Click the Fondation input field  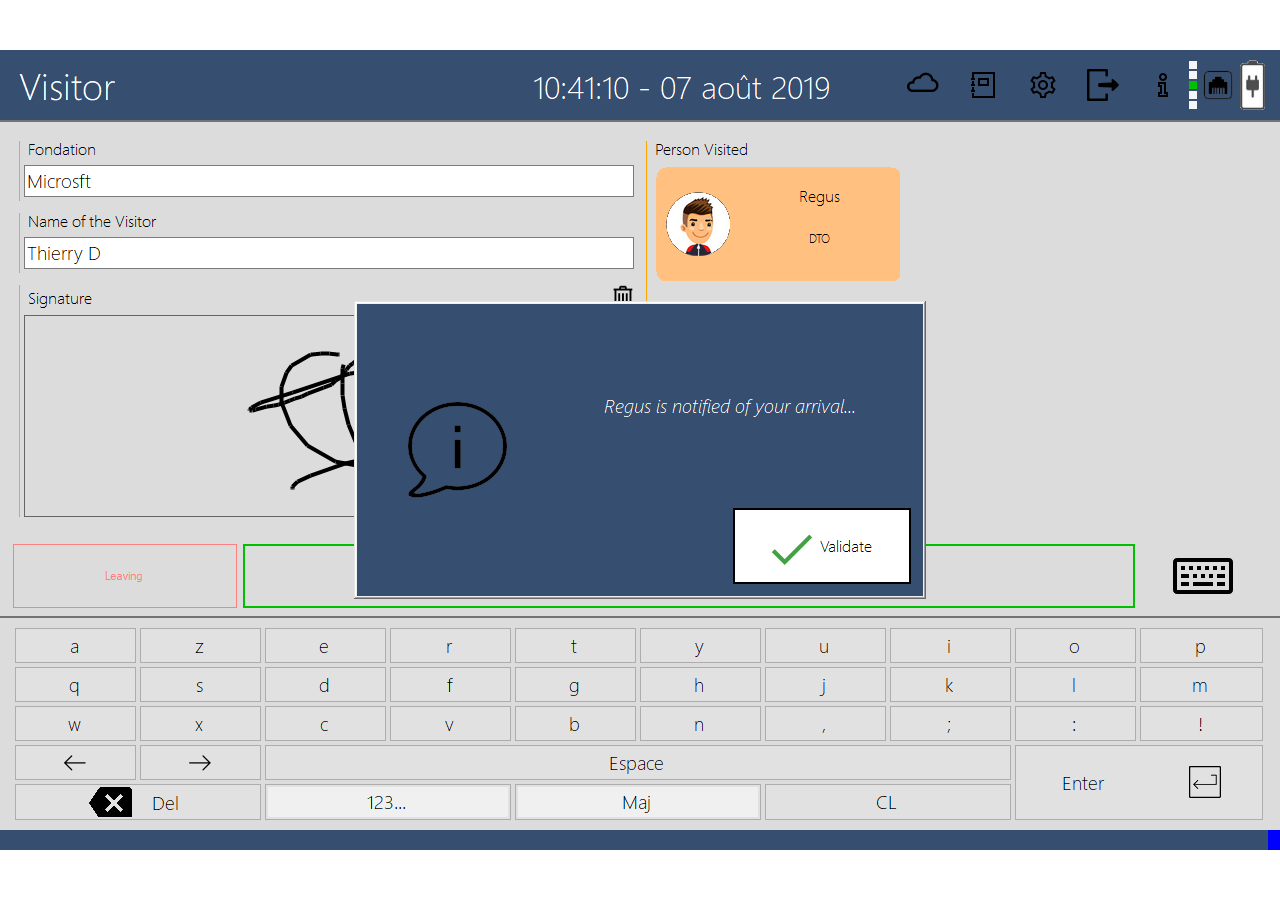(x=328, y=181)
